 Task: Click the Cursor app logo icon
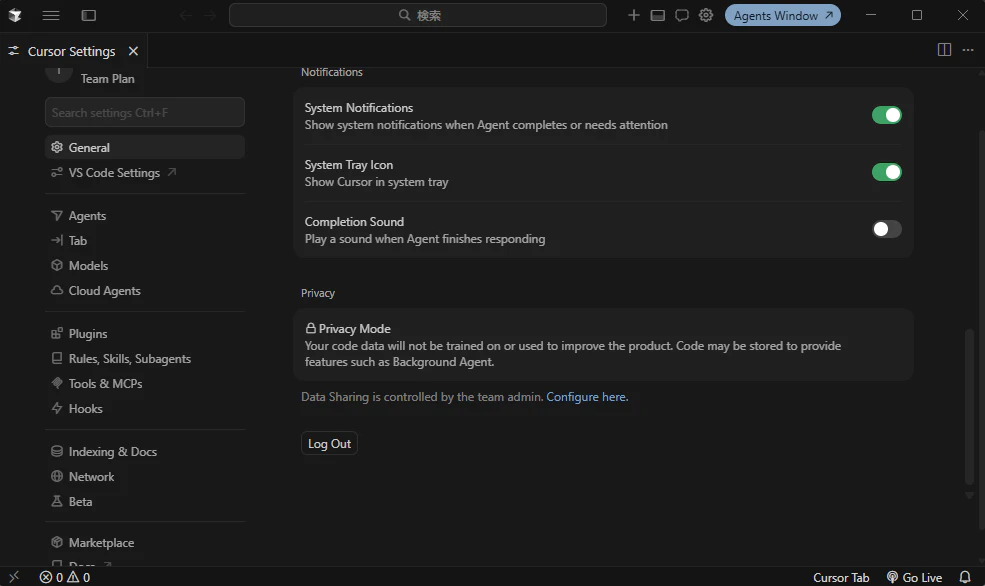pyautogui.click(x=15, y=15)
